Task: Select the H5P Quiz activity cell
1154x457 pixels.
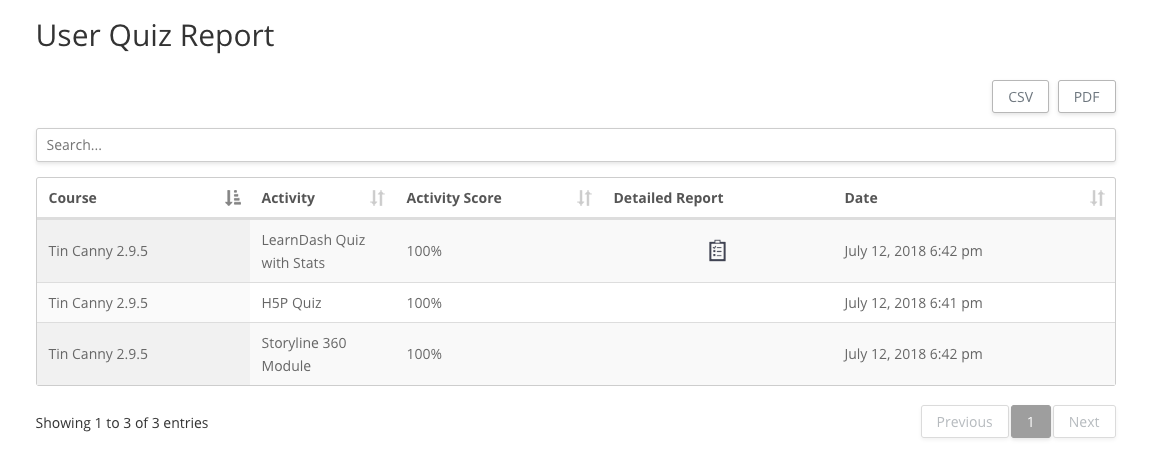Action: tap(291, 303)
